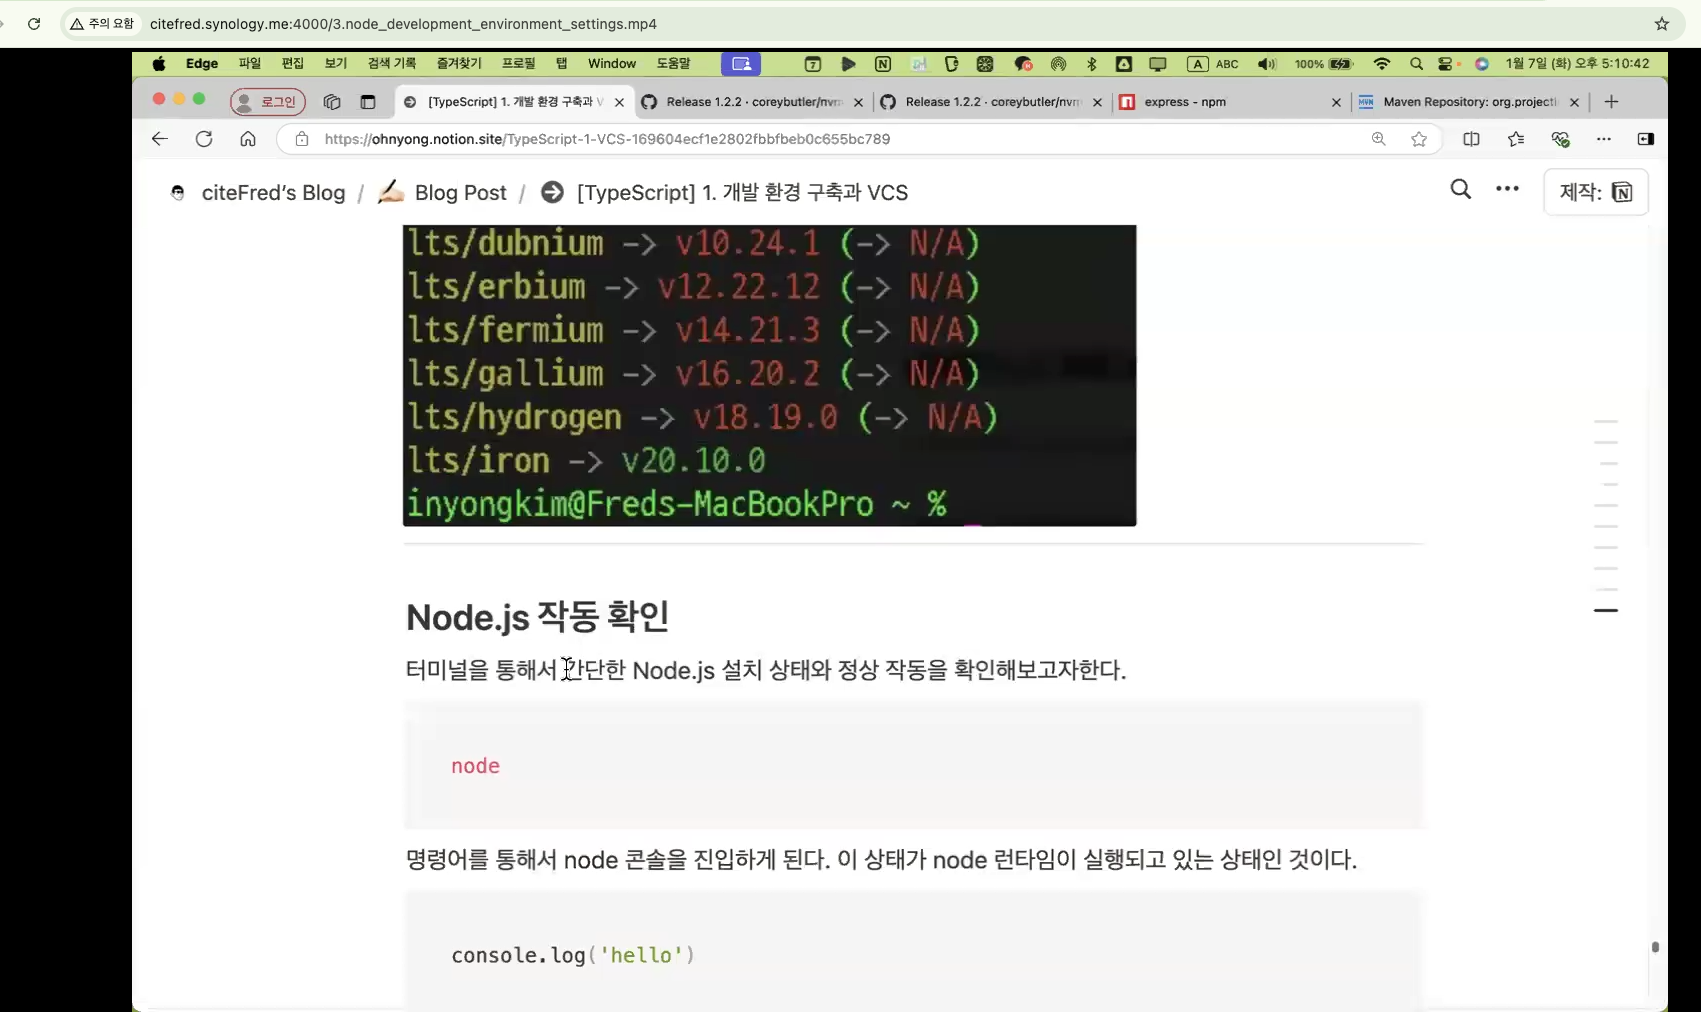
Task: Bookmark the video page with the star icon
Action: 1662,24
